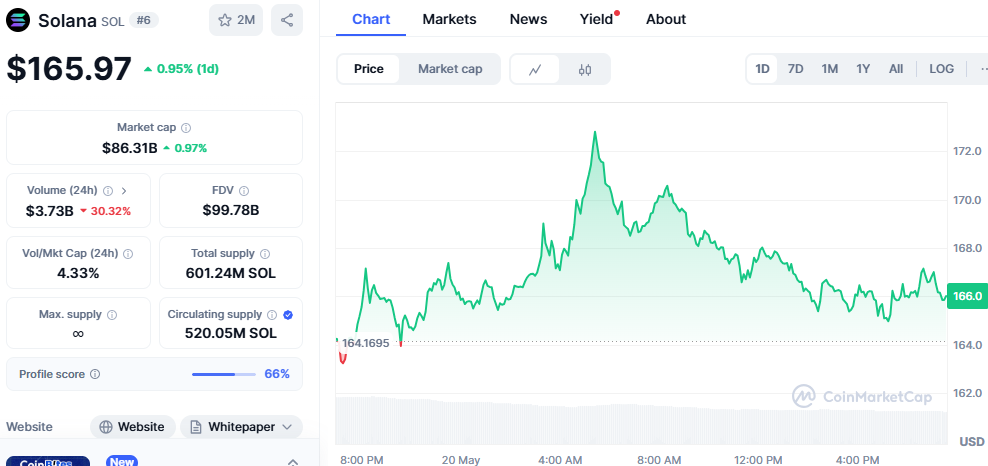Switch to candlestick chart view icon
This screenshot has height=466, width=988.
[x=585, y=69]
